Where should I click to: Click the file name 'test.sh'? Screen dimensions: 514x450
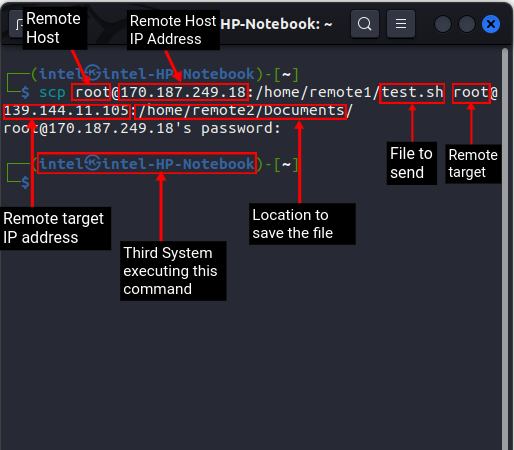point(412,92)
